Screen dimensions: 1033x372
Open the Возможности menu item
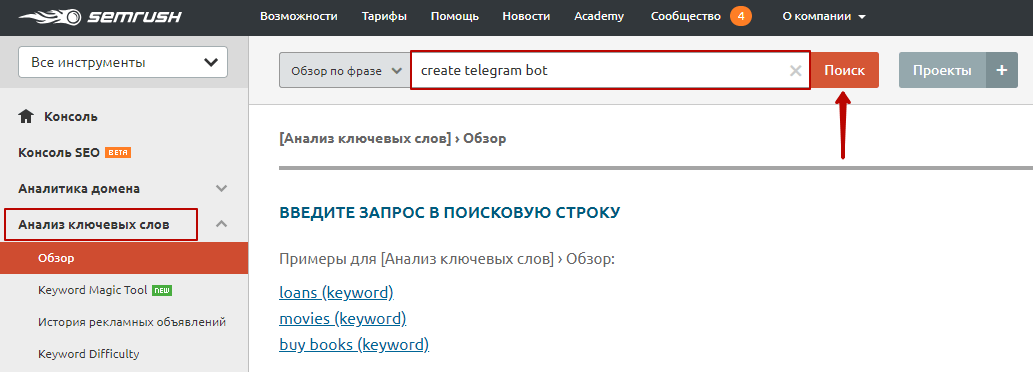[299, 16]
